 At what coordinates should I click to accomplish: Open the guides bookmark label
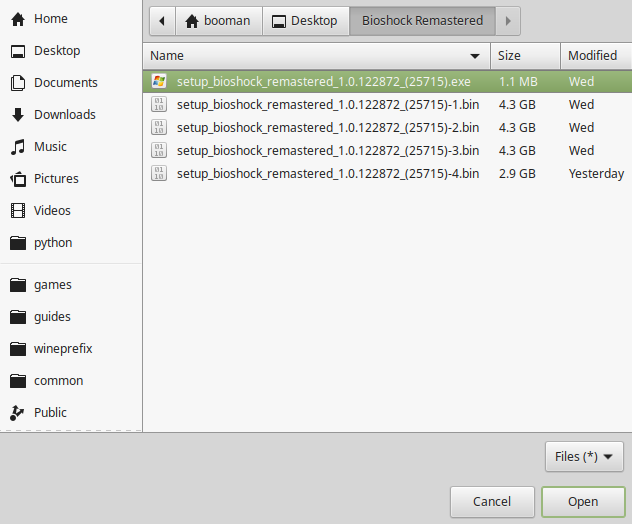pos(52,317)
